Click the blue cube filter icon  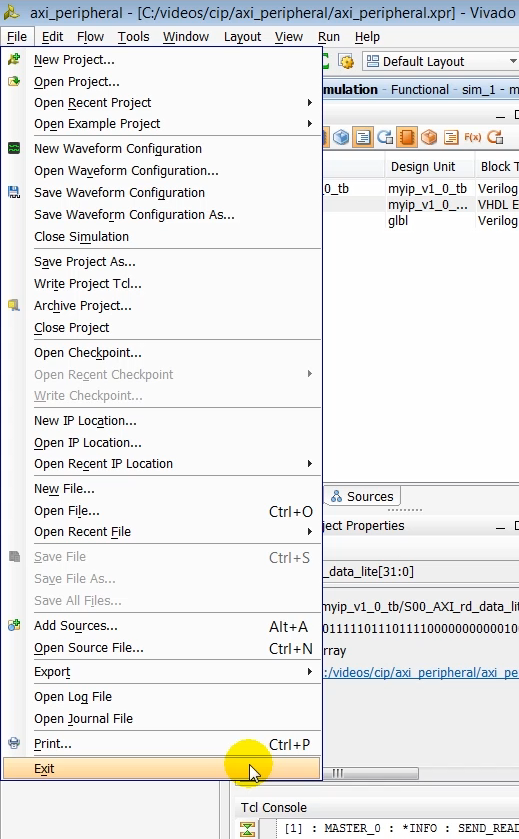point(341,138)
